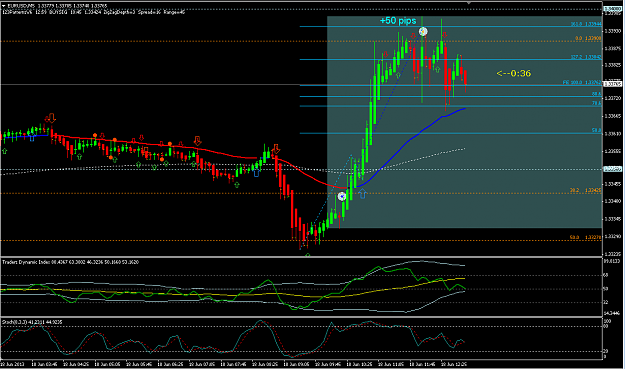Select the small red arrow left of the peak circle

413,36
